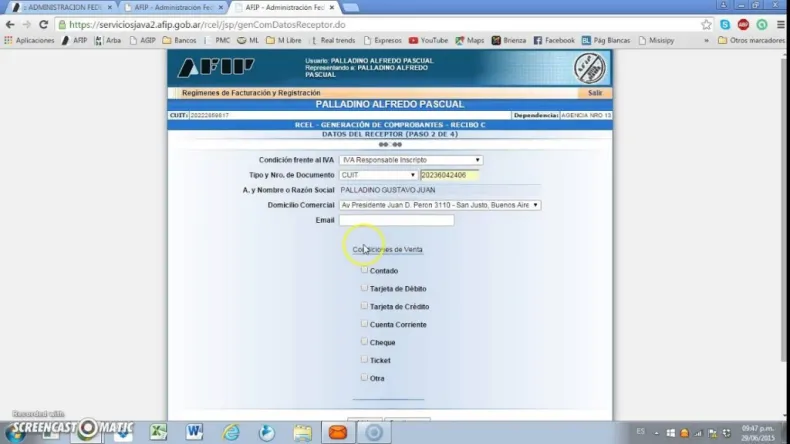The height and width of the screenshot is (444, 790).
Task: Bookmark this page with the star icon
Action: pos(706,24)
